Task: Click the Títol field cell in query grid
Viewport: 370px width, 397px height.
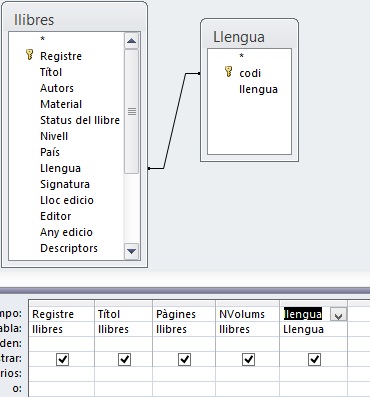Action: [123, 314]
